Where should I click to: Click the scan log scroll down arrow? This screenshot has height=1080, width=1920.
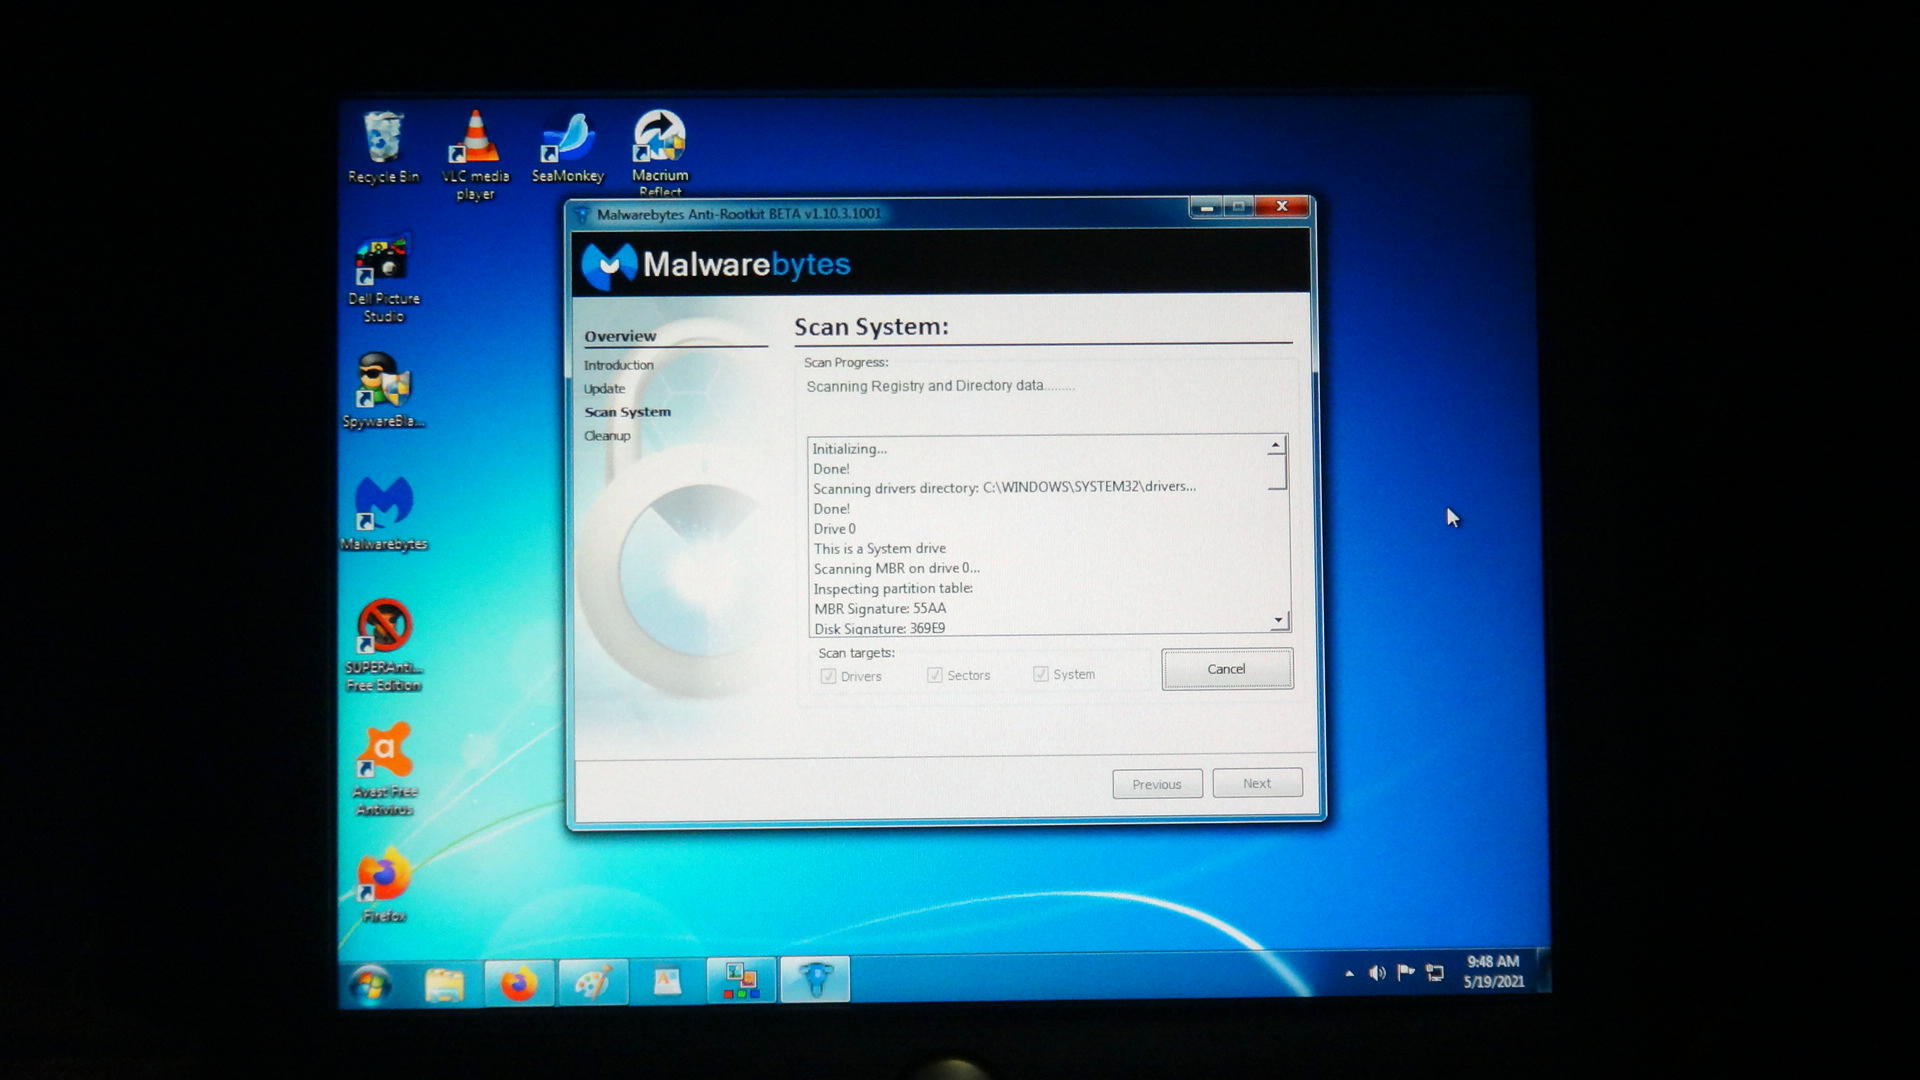click(x=1279, y=621)
